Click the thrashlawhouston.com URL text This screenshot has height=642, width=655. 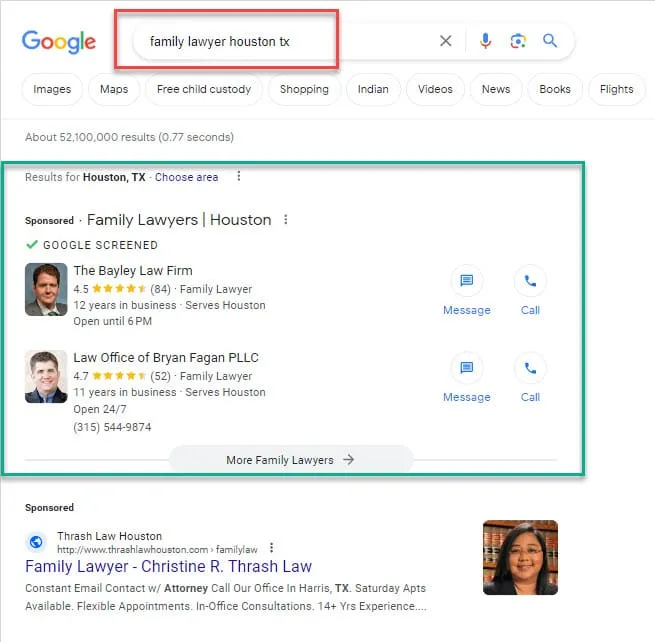(157, 550)
